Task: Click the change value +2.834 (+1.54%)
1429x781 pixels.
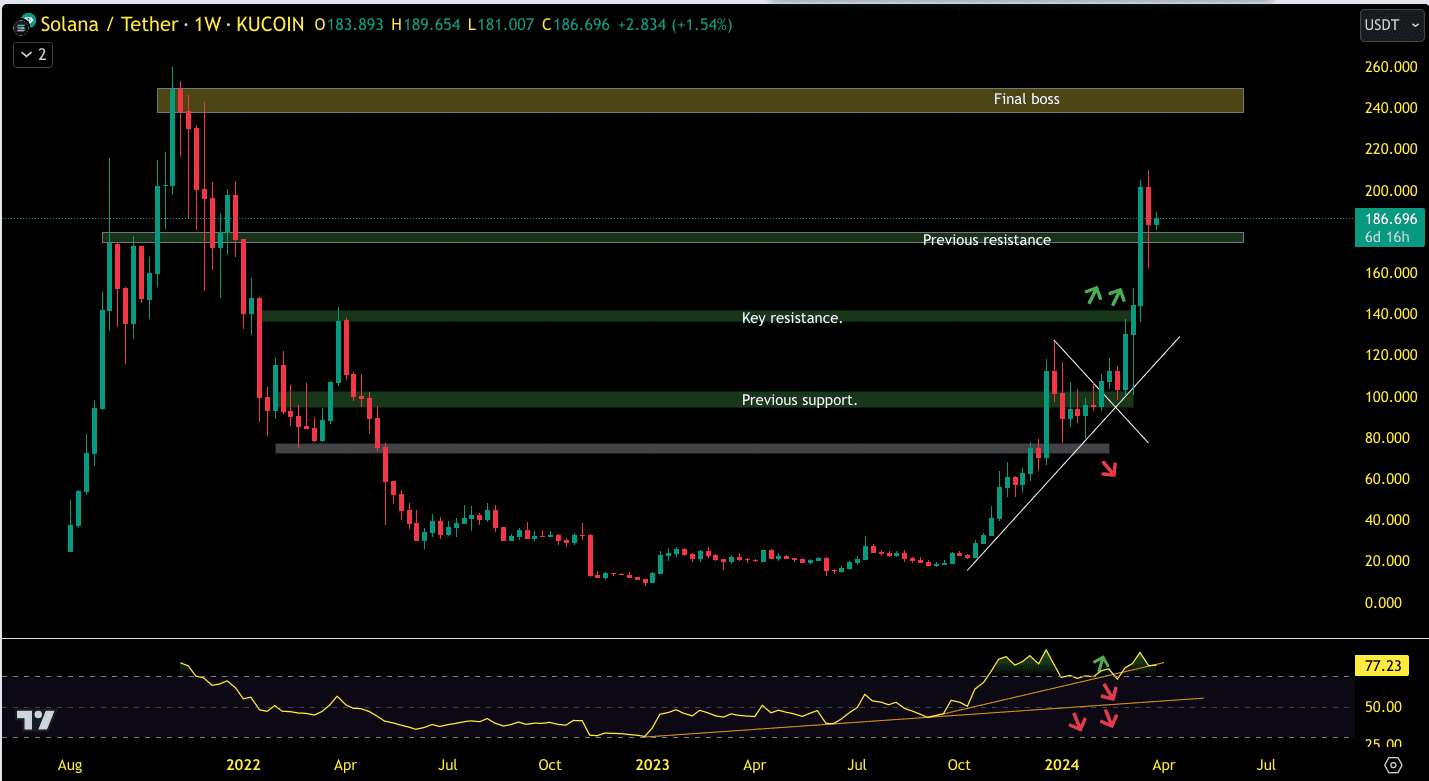Action: pos(674,24)
